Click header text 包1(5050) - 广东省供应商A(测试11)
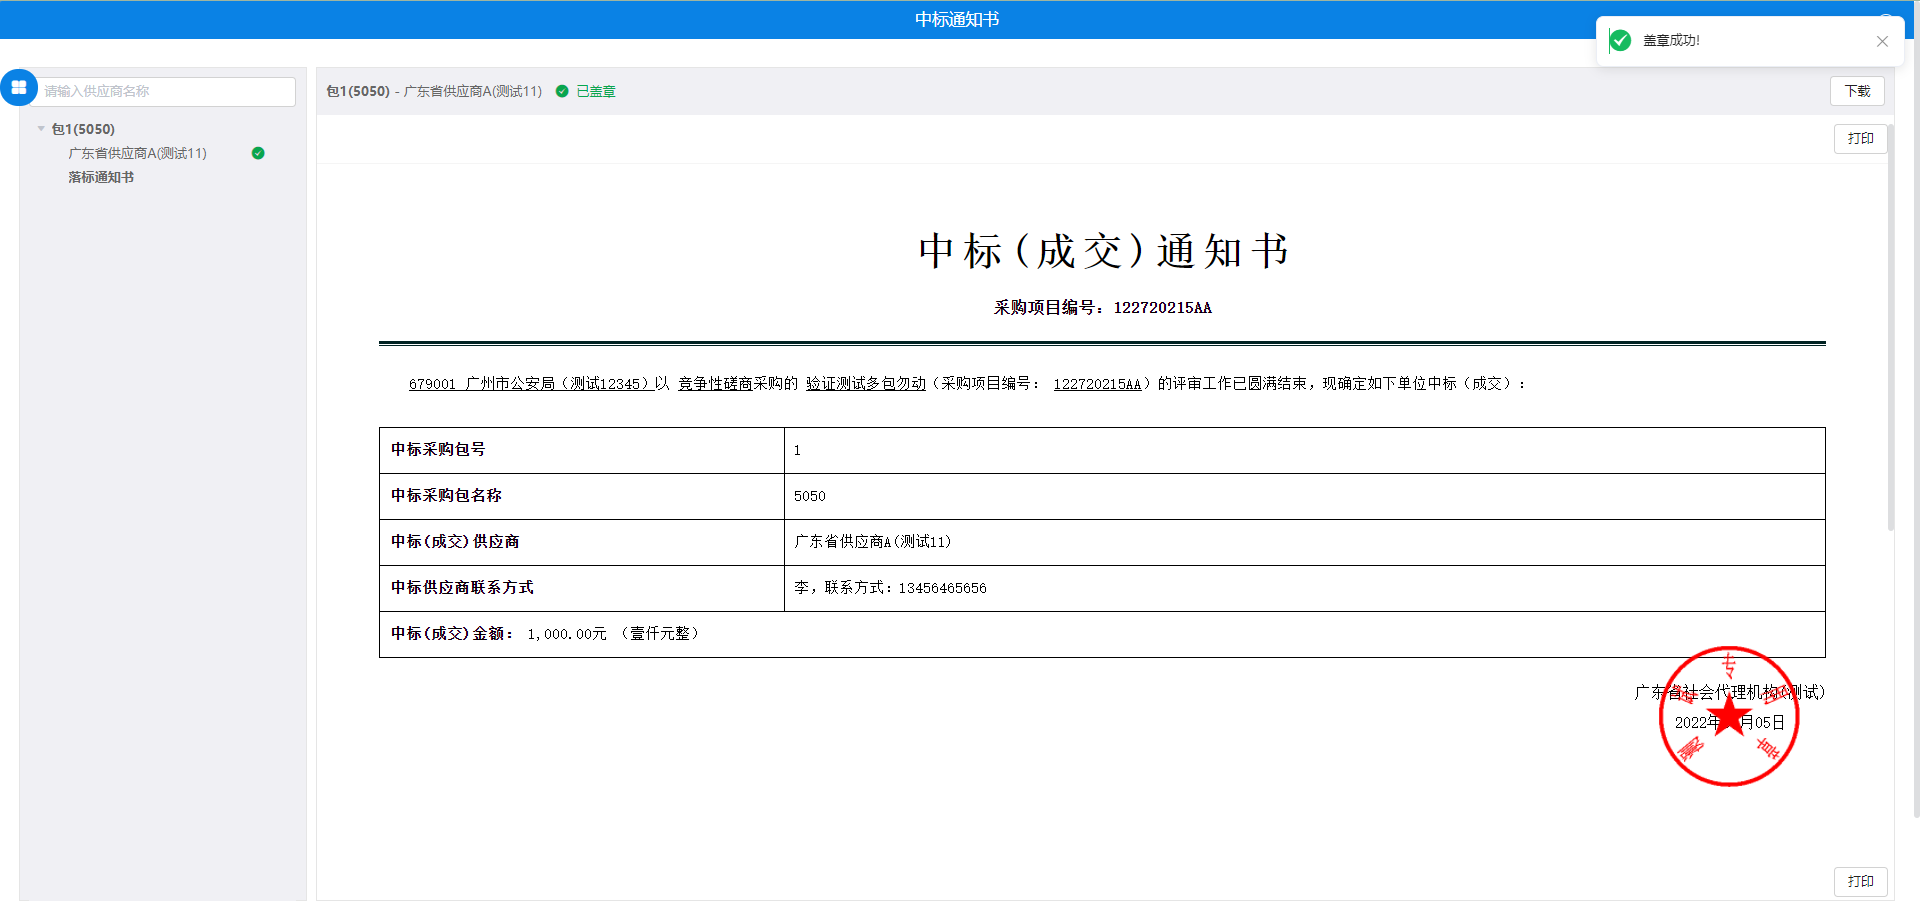Image resolution: width=1920 pixels, height=902 pixels. click(434, 91)
